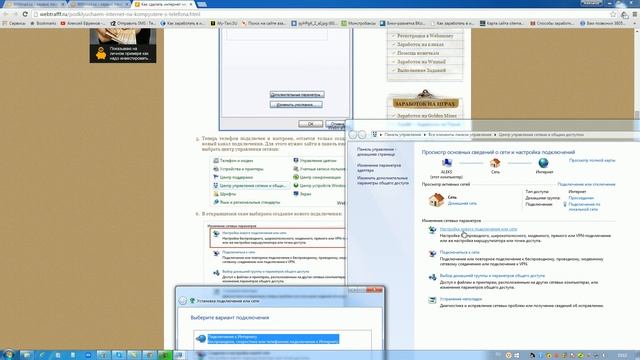This screenshot has width=640, height=360.
Task: Open 'Изменение параметров адаптера' link
Action: tap(379, 168)
